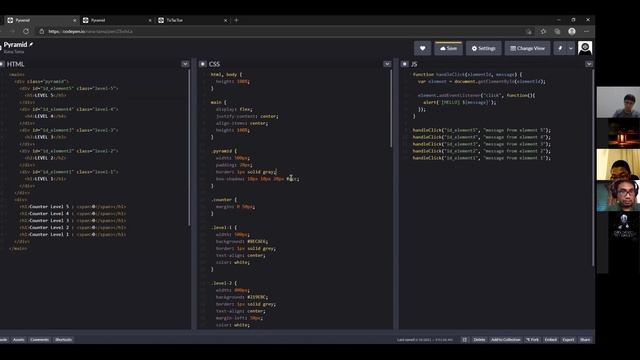Image resolution: width=640 pixels, height=360 pixels.
Task: Open the JS editor settings icon
Action: point(404,64)
